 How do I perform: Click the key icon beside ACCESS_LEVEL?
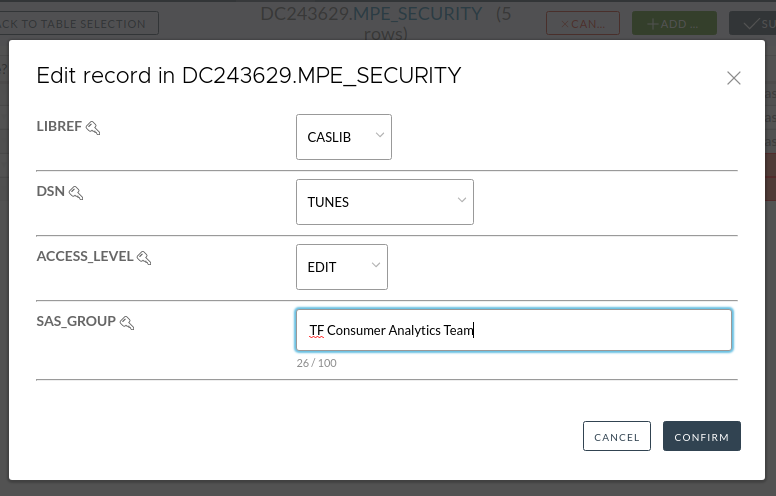click(144, 257)
